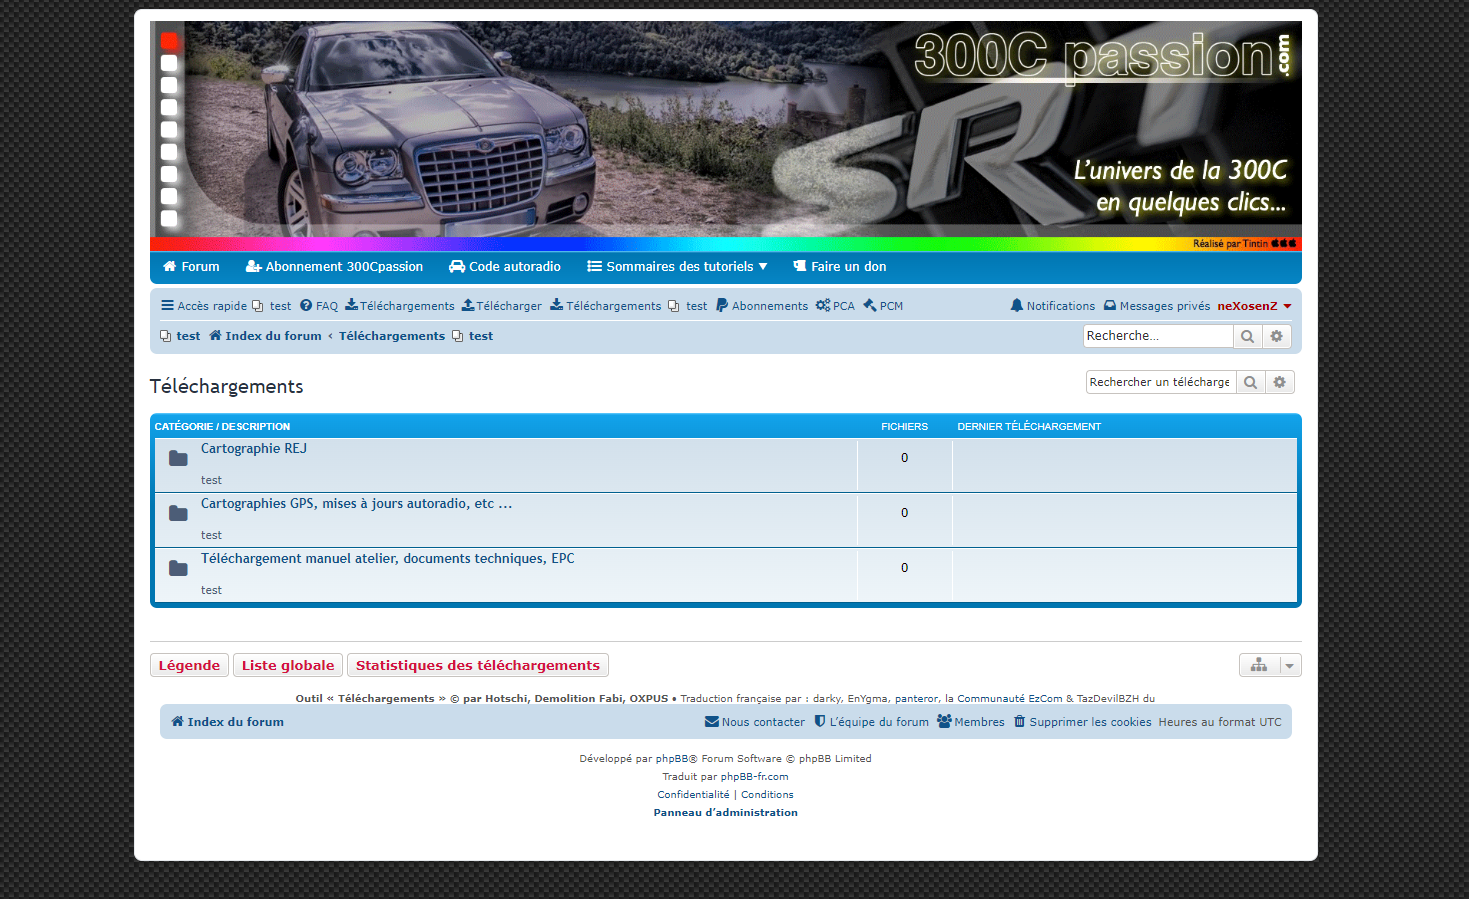Click the magnifier button for download search

[1250, 382]
